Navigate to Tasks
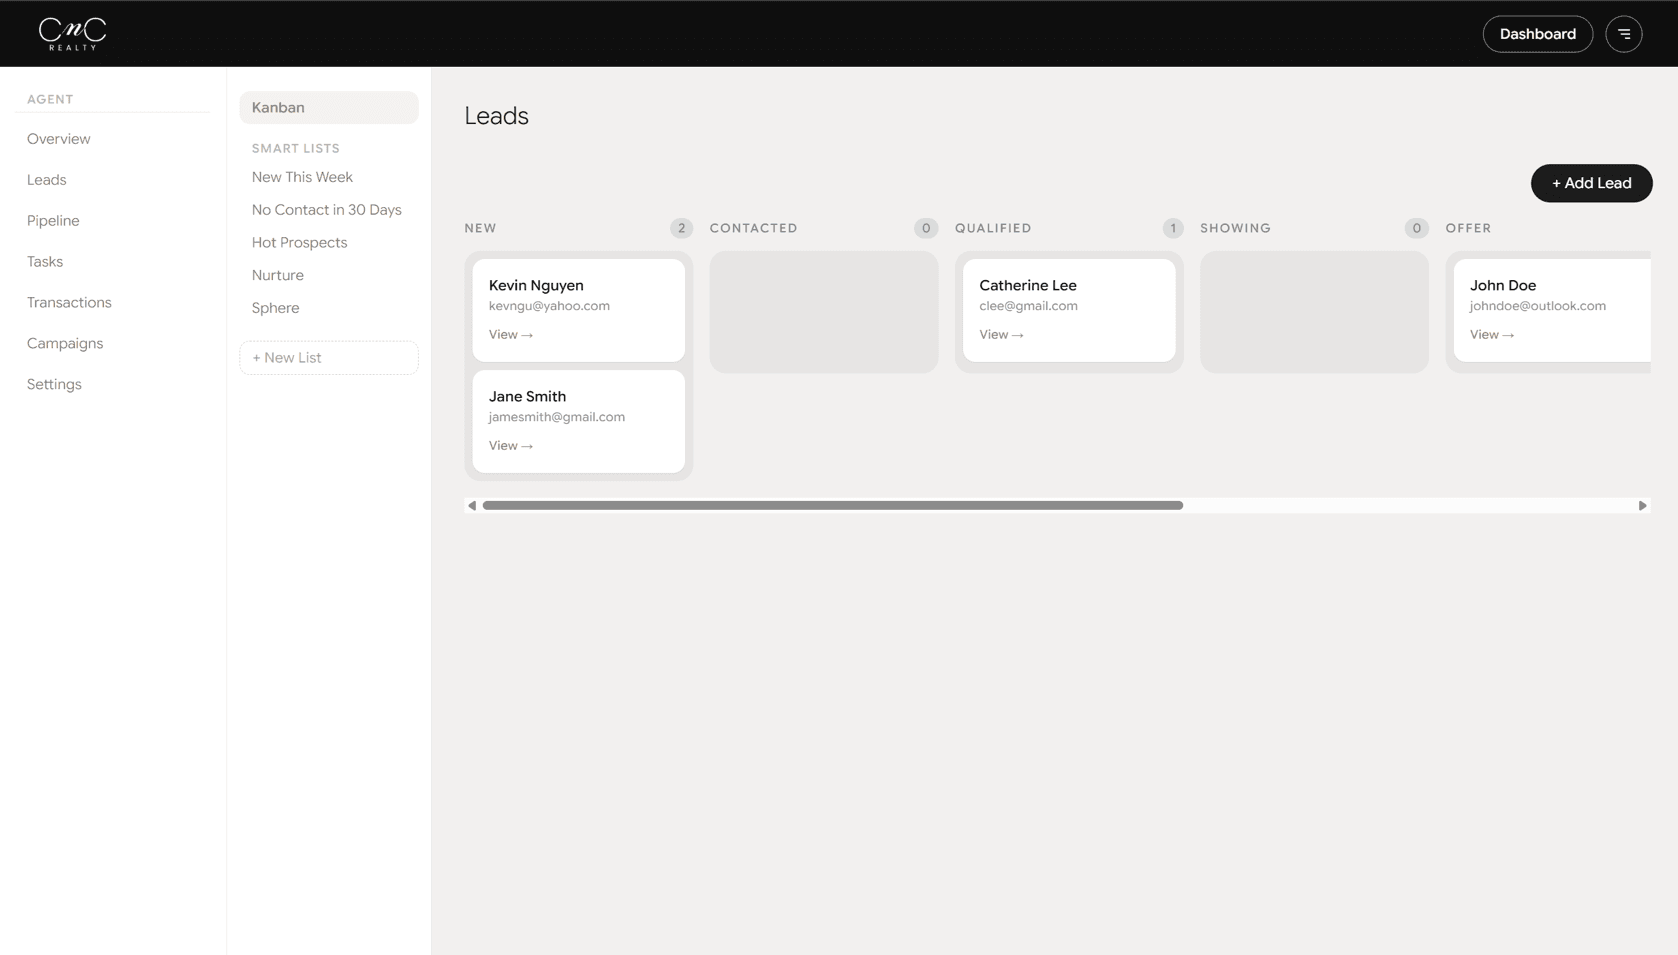1678x955 pixels. [45, 262]
